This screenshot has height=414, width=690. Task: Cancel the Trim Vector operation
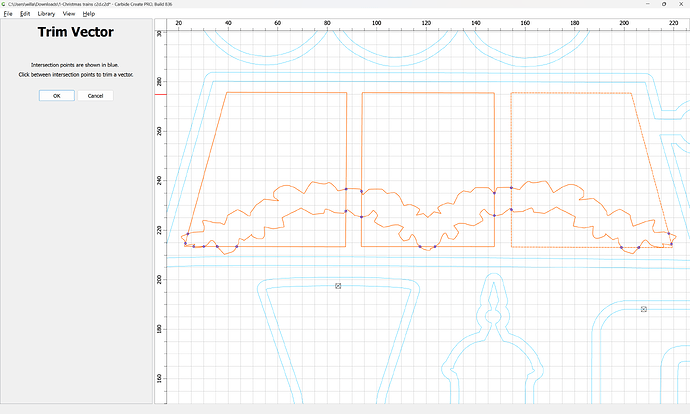tap(96, 96)
